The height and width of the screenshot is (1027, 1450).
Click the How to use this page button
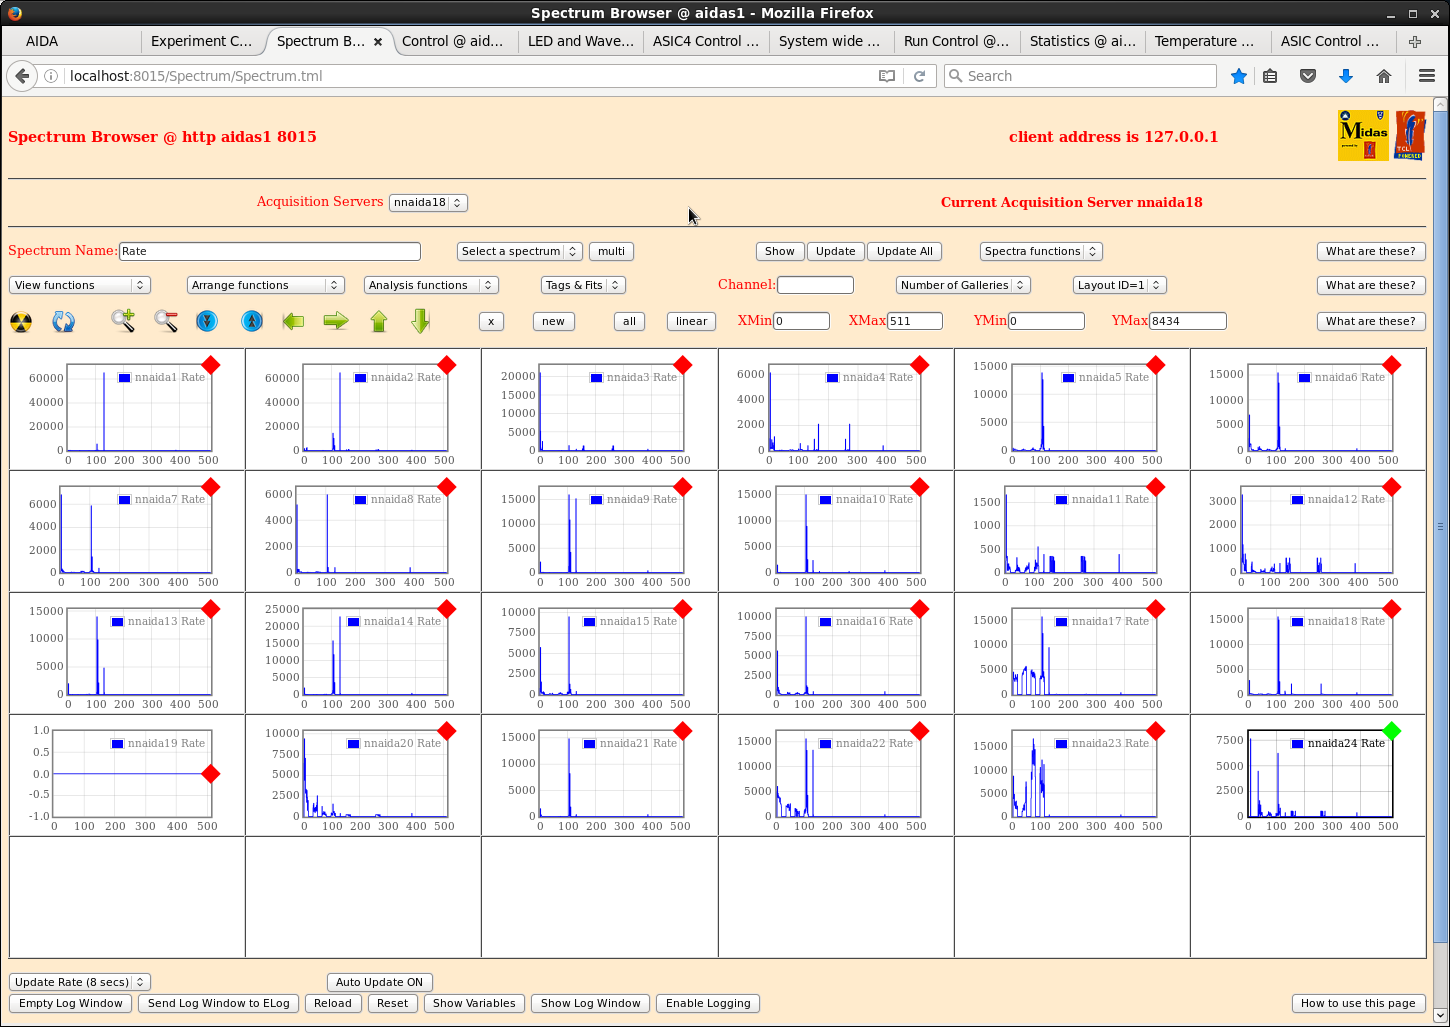click(x=1359, y=1003)
